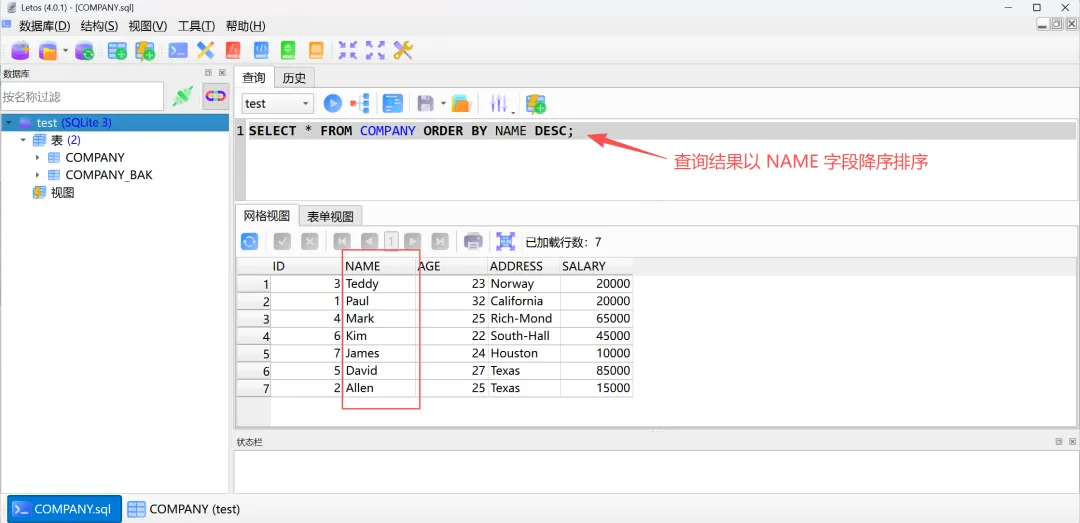Click the page number 1 field
This screenshot has width=1080, height=523.
[391, 241]
